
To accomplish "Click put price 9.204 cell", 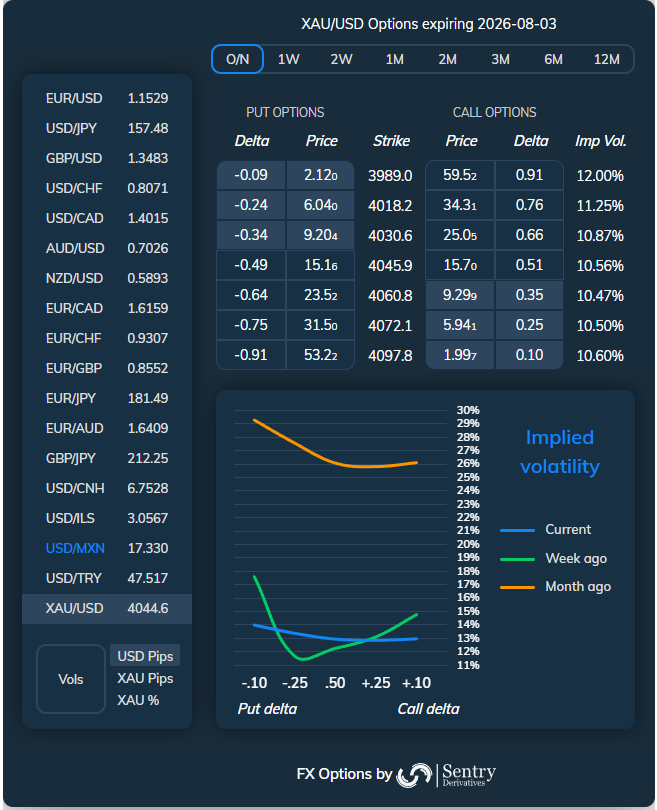I will click(320, 235).
